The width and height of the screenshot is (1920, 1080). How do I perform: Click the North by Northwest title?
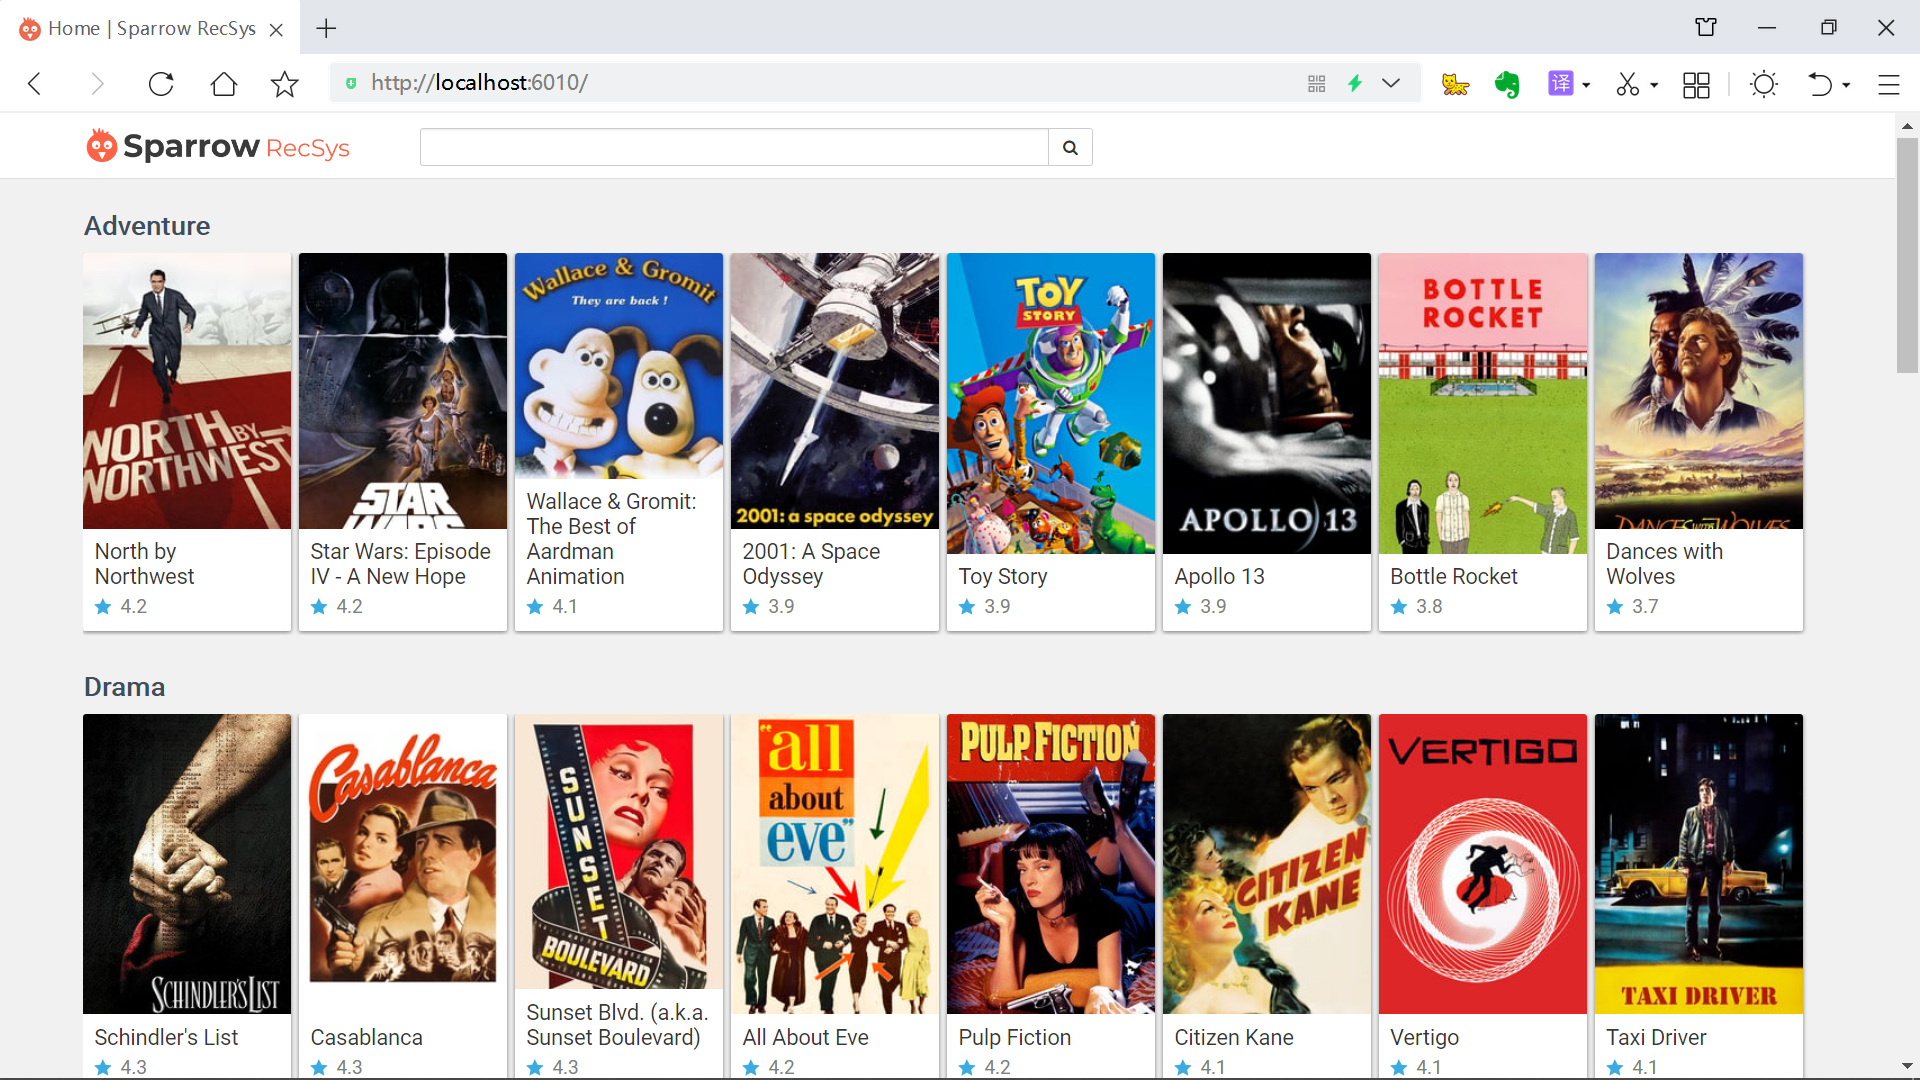144,564
